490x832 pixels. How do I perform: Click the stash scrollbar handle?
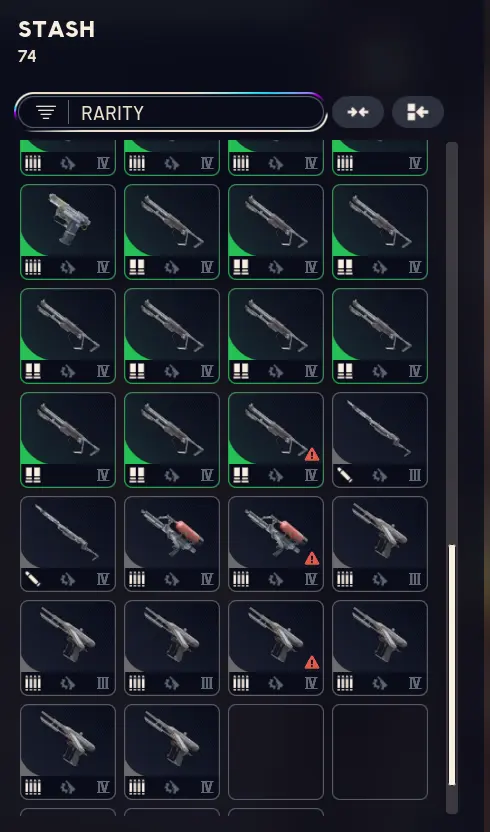pos(452,665)
